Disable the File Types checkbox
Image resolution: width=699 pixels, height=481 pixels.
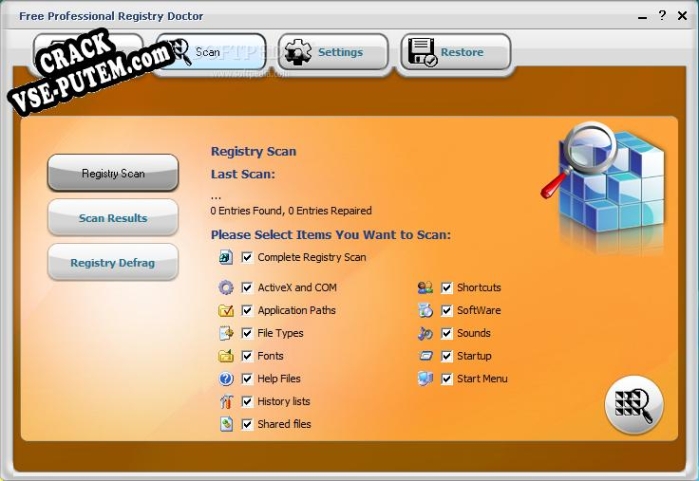[247, 333]
